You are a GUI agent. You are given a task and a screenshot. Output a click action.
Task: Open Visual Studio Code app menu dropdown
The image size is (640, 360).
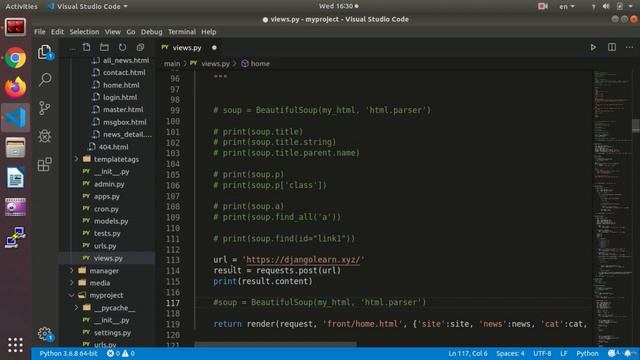pyautogui.click(x=88, y=6)
